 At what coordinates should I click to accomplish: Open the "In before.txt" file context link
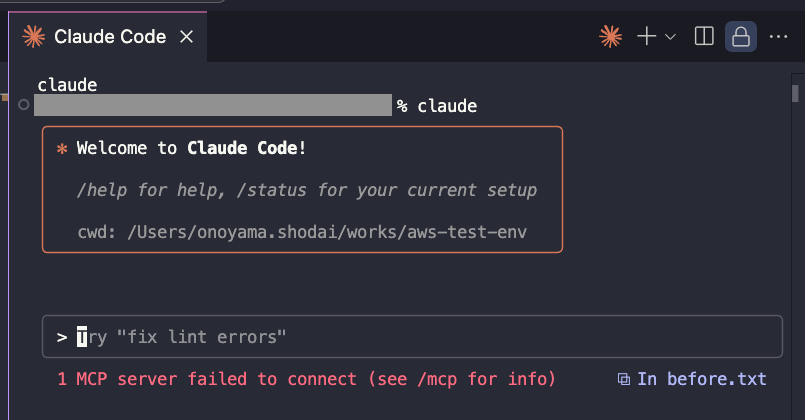point(701,379)
